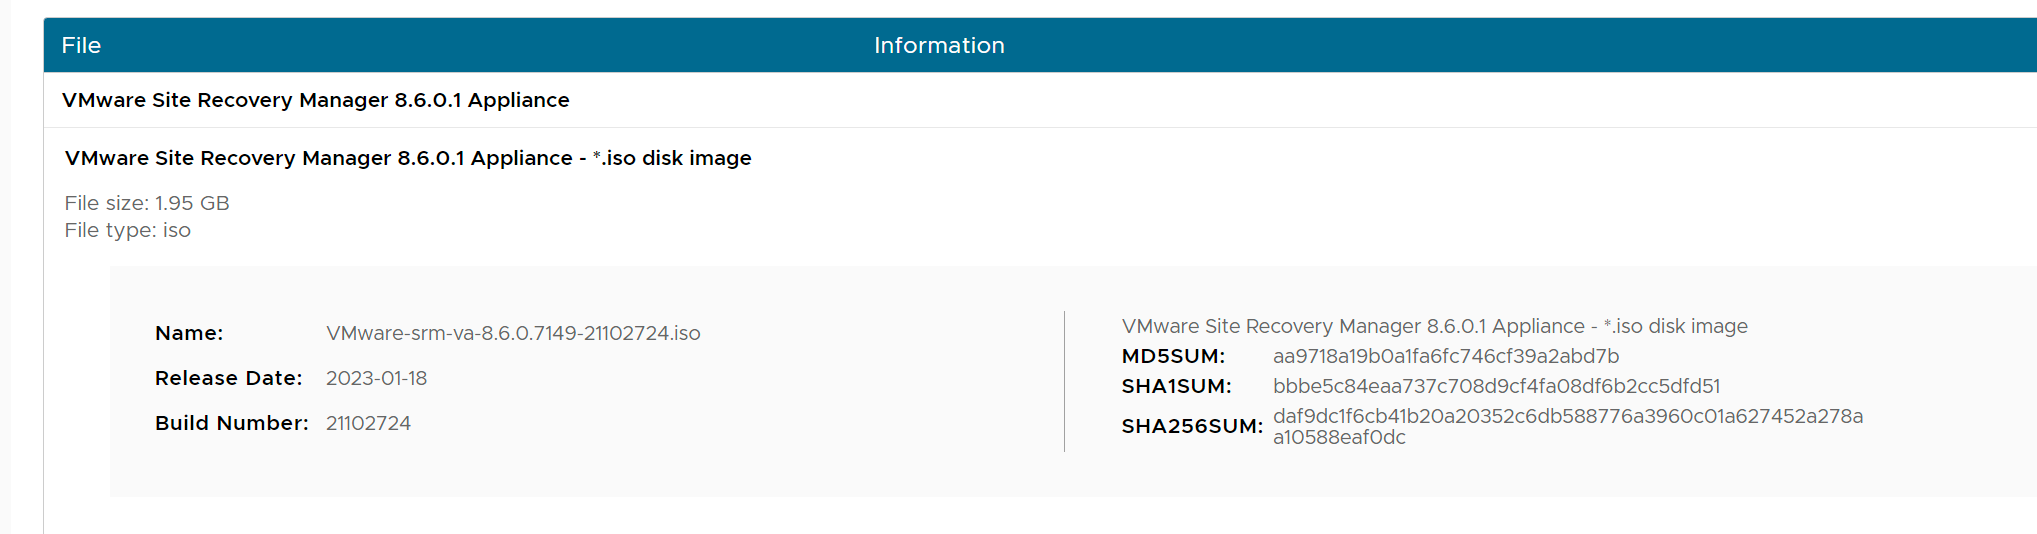The image size is (2037, 534).
Task: Click the Release Date label
Action: coord(228,378)
